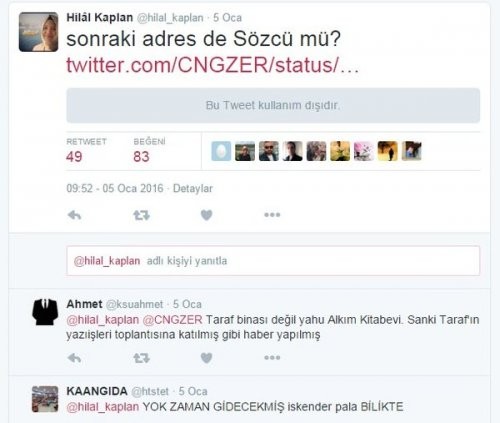The height and width of the screenshot is (423, 500).
Task: Click into the reply to @hilal_kaplan field
Action: pos(273,261)
